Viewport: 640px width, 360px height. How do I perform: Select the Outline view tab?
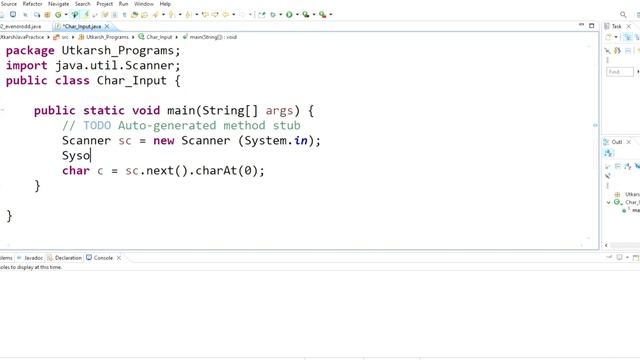coord(613,142)
